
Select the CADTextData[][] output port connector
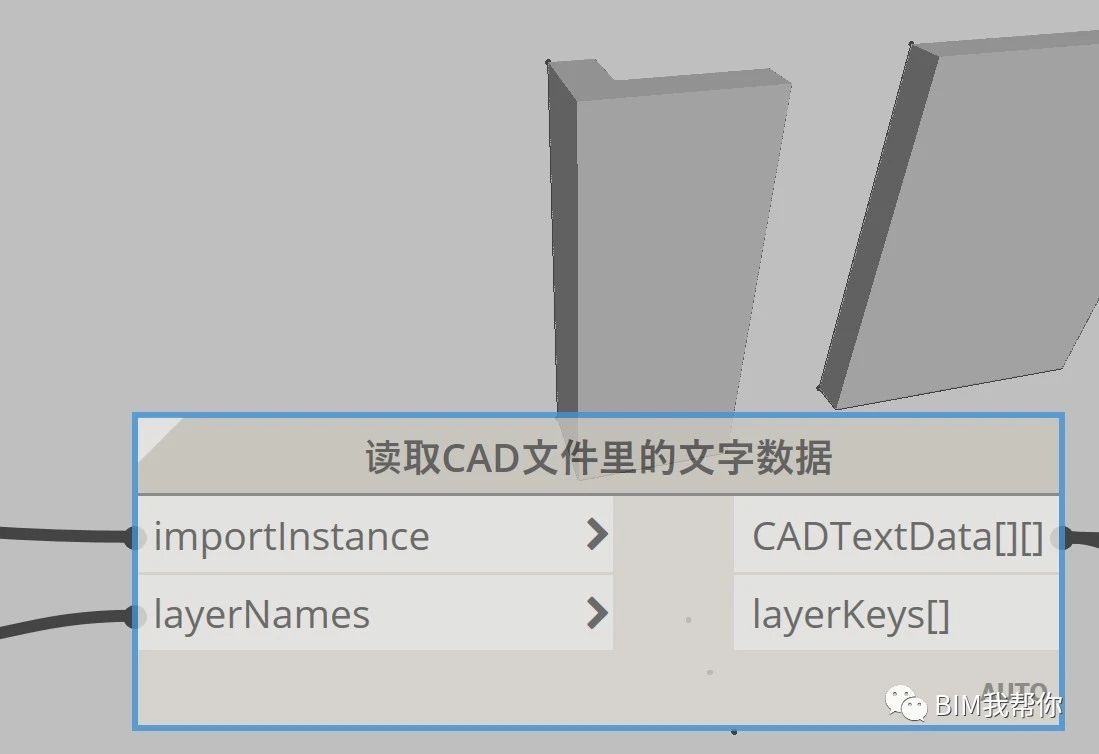(1063, 537)
